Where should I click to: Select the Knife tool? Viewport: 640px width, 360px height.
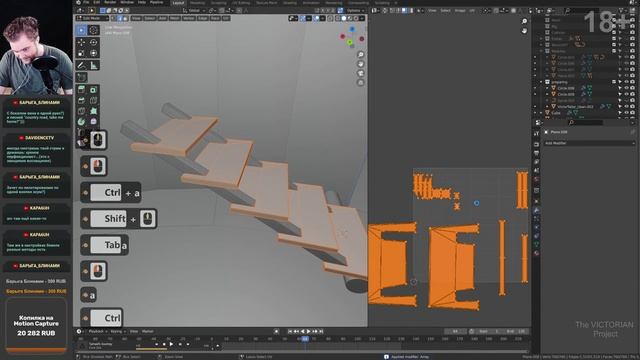point(81,111)
